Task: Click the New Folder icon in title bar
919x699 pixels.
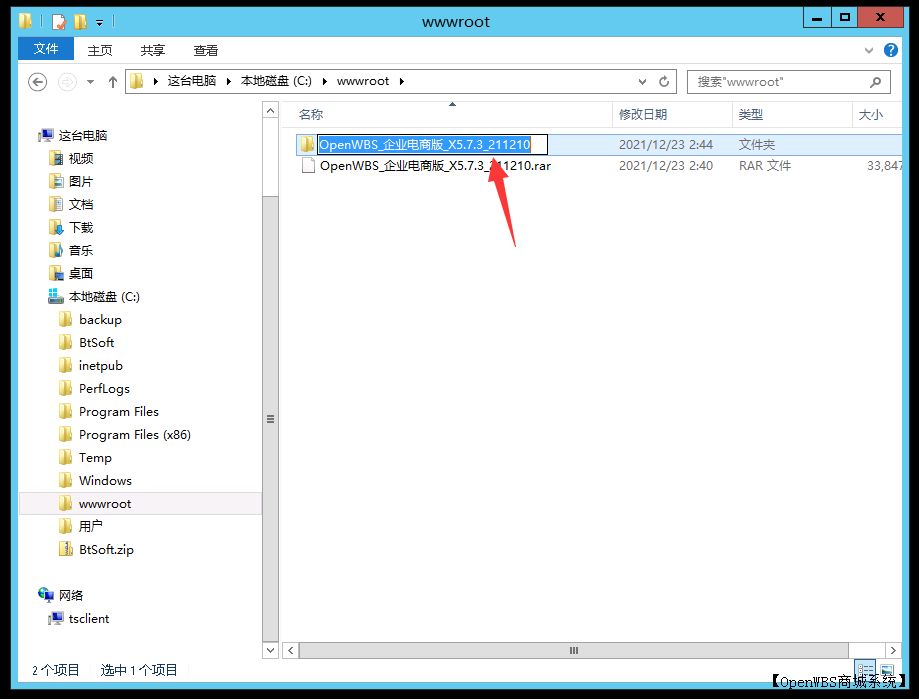Action: tap(81, 21)
